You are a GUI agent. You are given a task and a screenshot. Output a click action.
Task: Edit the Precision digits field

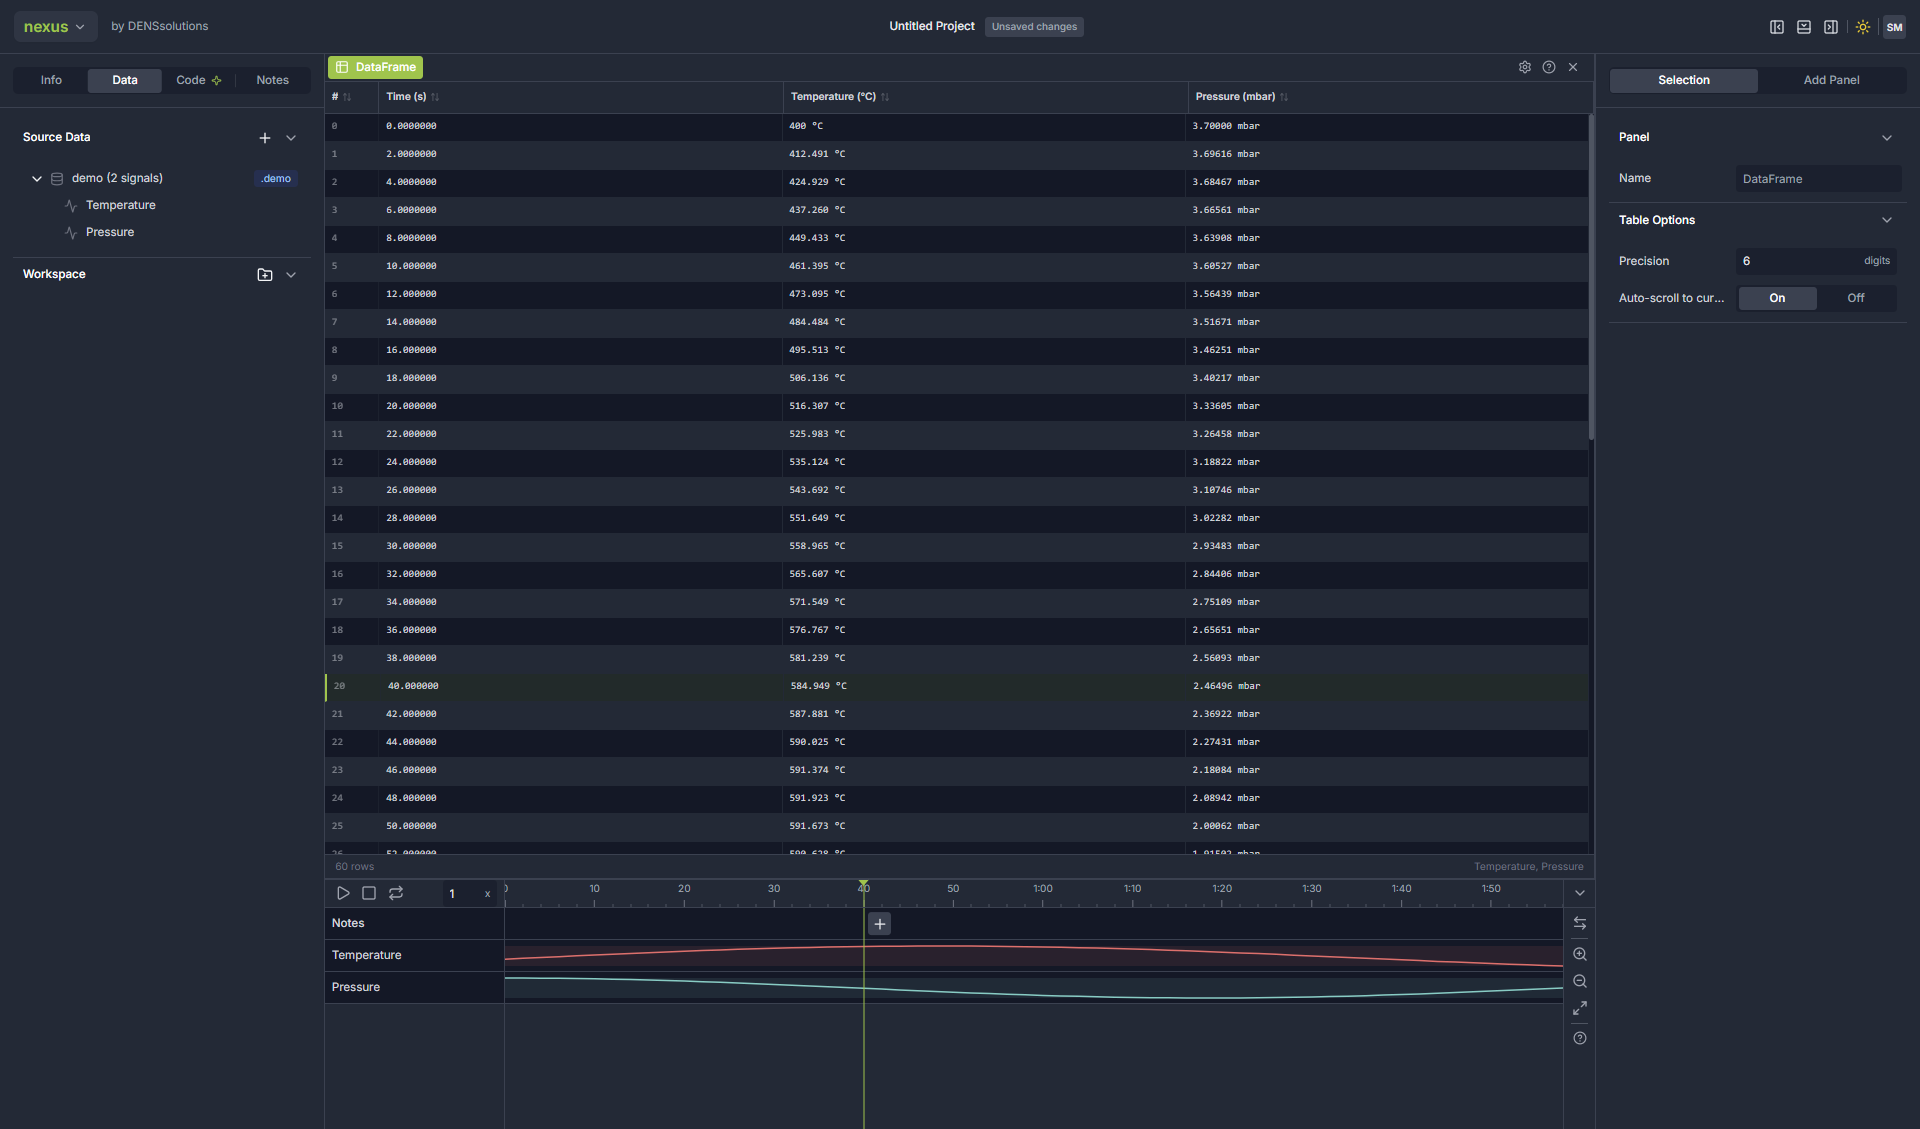tap(1816, 261)
